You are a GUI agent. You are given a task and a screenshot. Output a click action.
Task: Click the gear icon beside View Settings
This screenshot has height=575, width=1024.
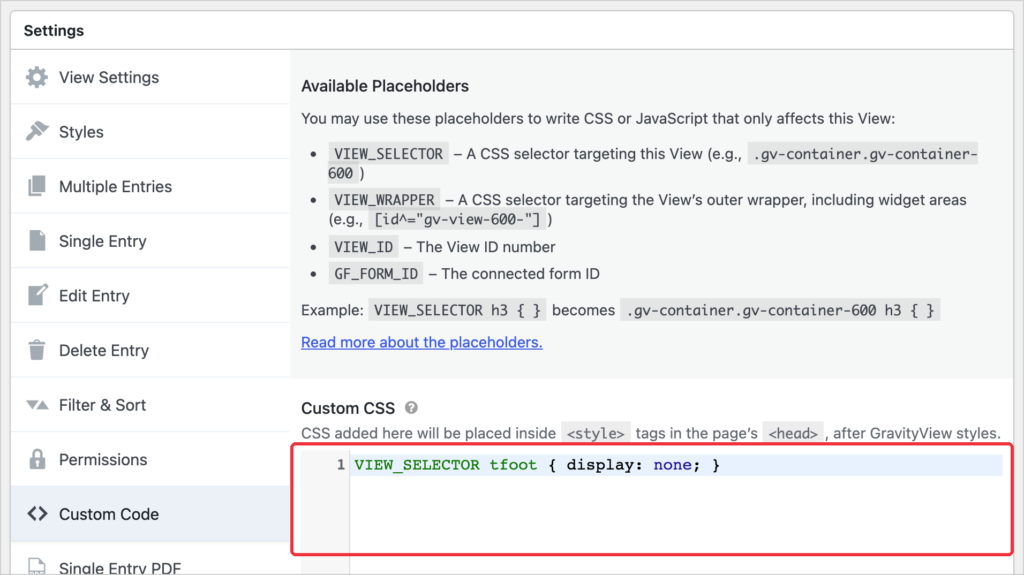click(x=37, y=77)
